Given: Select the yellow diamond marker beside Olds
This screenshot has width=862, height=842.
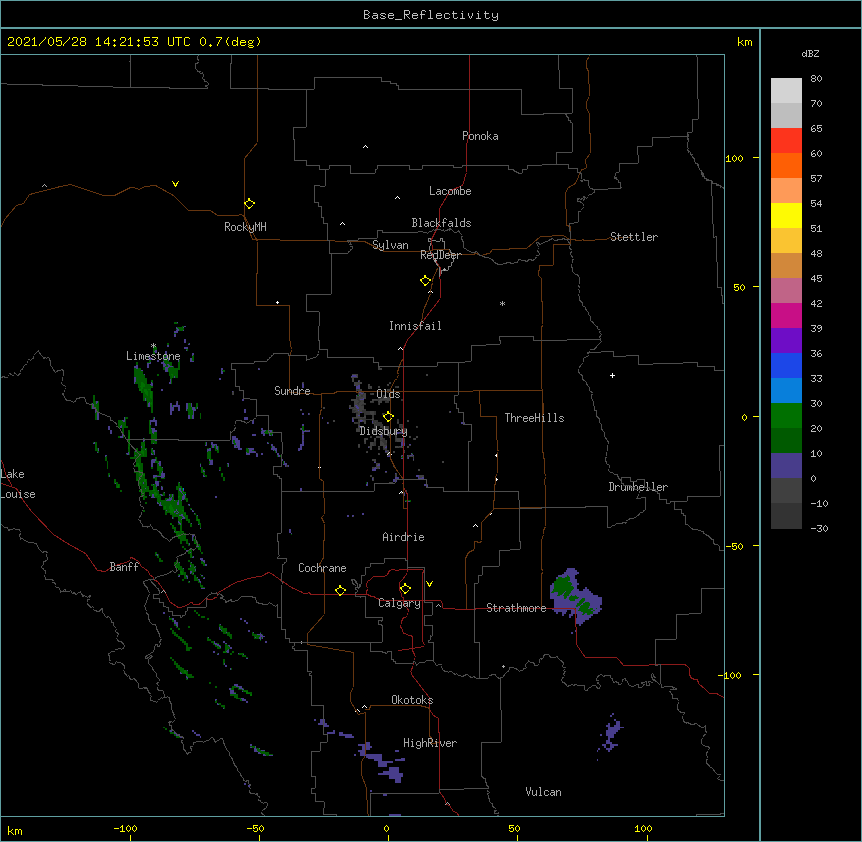Looking at the screenshot, I should click(x=388, y=416).
